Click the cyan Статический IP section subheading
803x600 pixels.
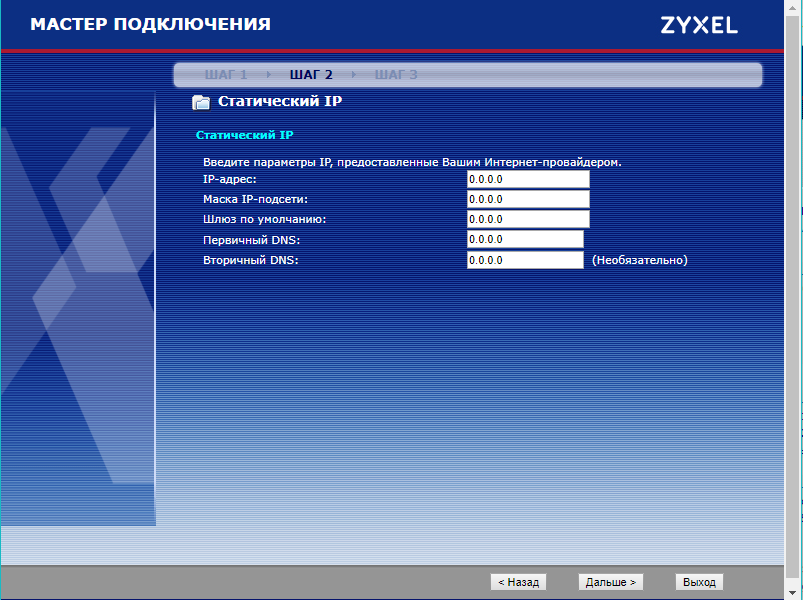244,134
